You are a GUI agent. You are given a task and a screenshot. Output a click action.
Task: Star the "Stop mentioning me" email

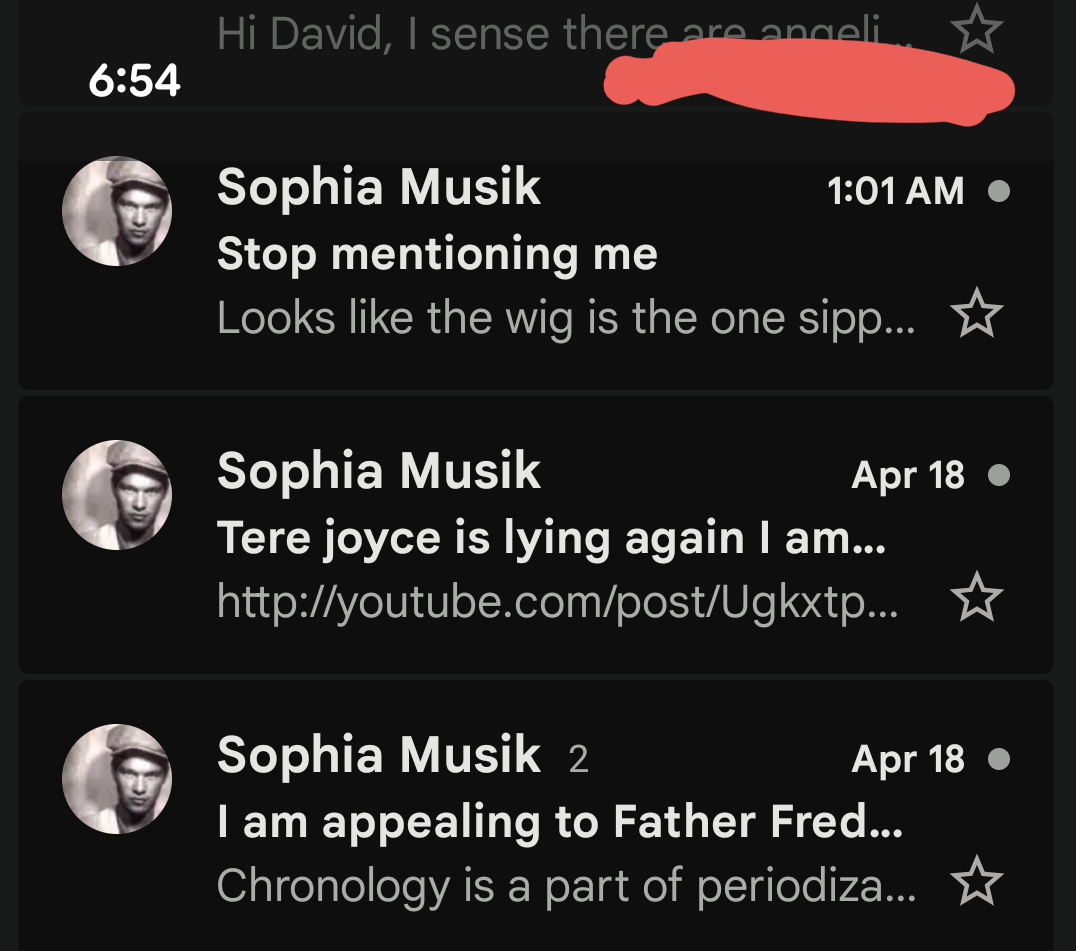tap(976, 315)
